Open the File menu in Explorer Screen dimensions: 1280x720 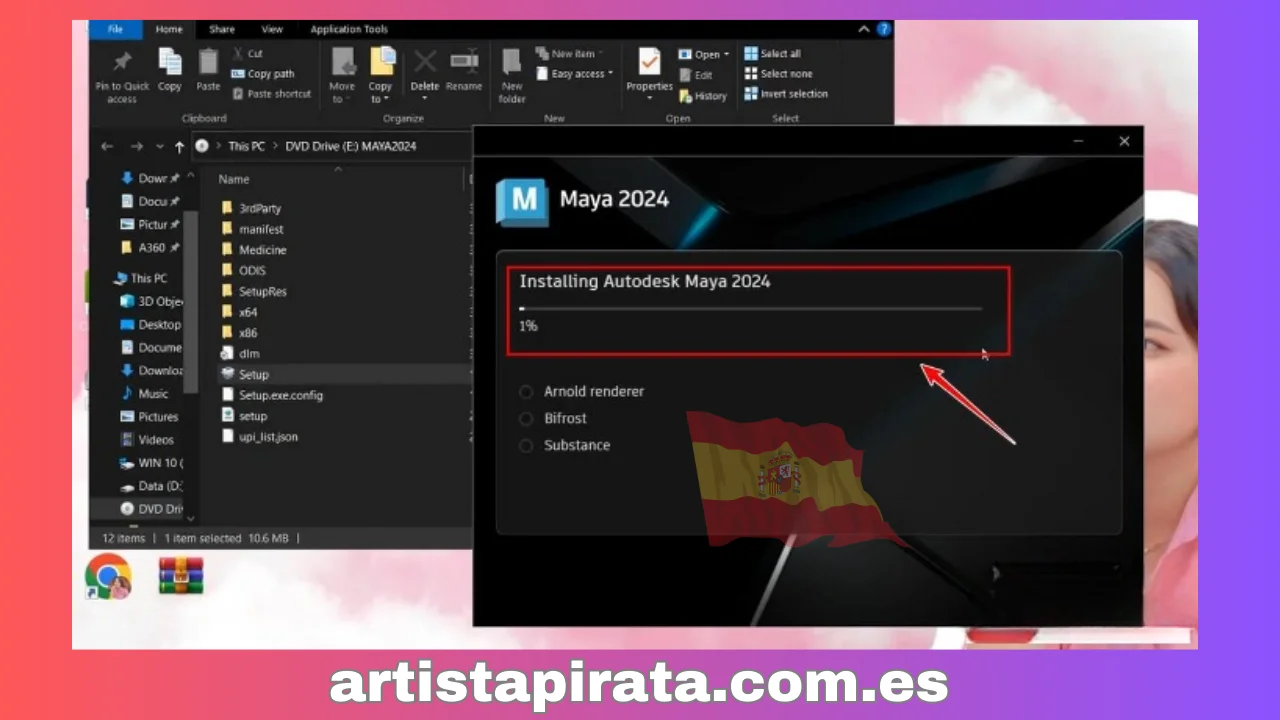[x=114, y=29]
